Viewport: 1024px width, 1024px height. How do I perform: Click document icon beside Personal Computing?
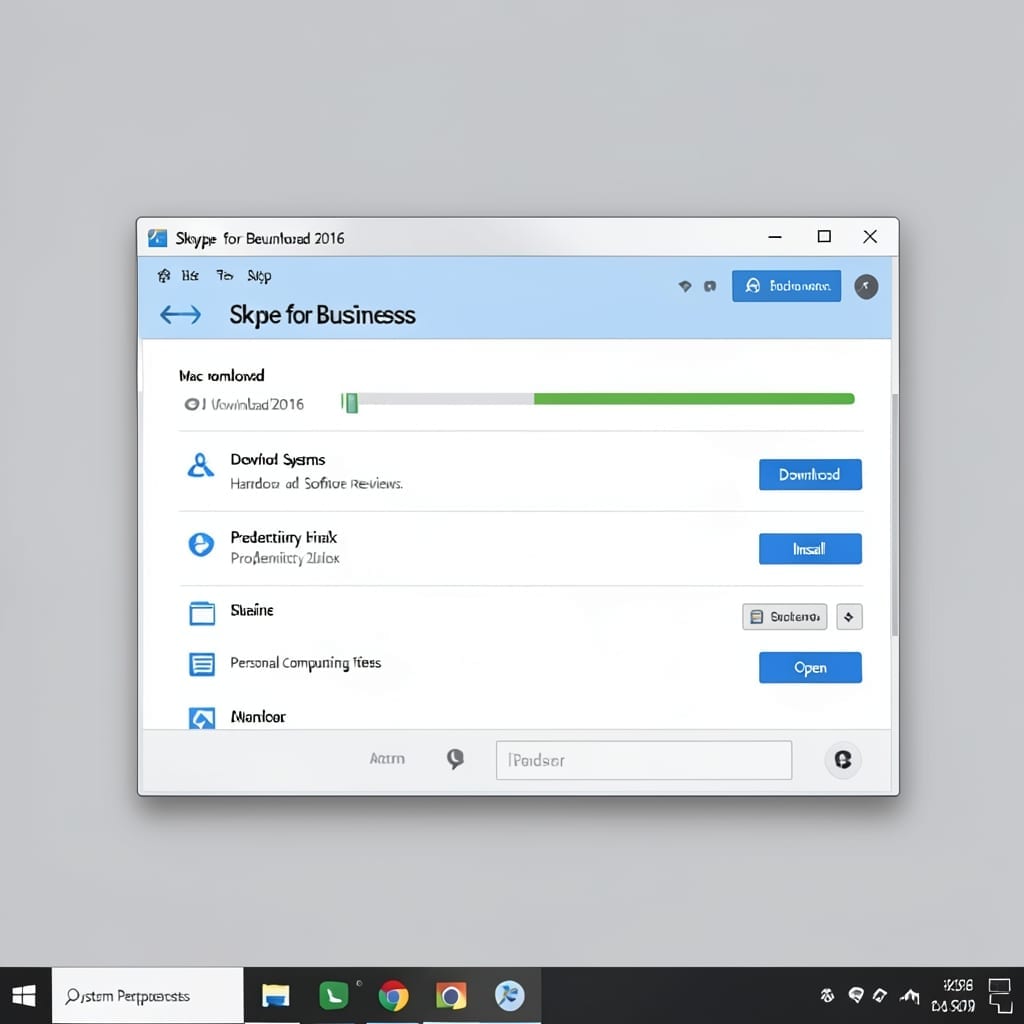coord(202,664)
